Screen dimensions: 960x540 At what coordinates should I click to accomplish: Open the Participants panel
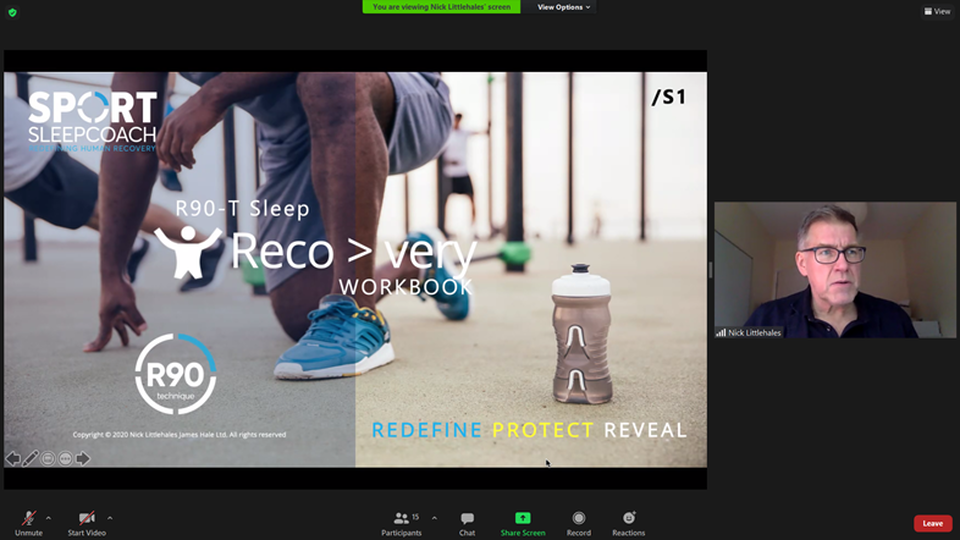coord(402,524)
